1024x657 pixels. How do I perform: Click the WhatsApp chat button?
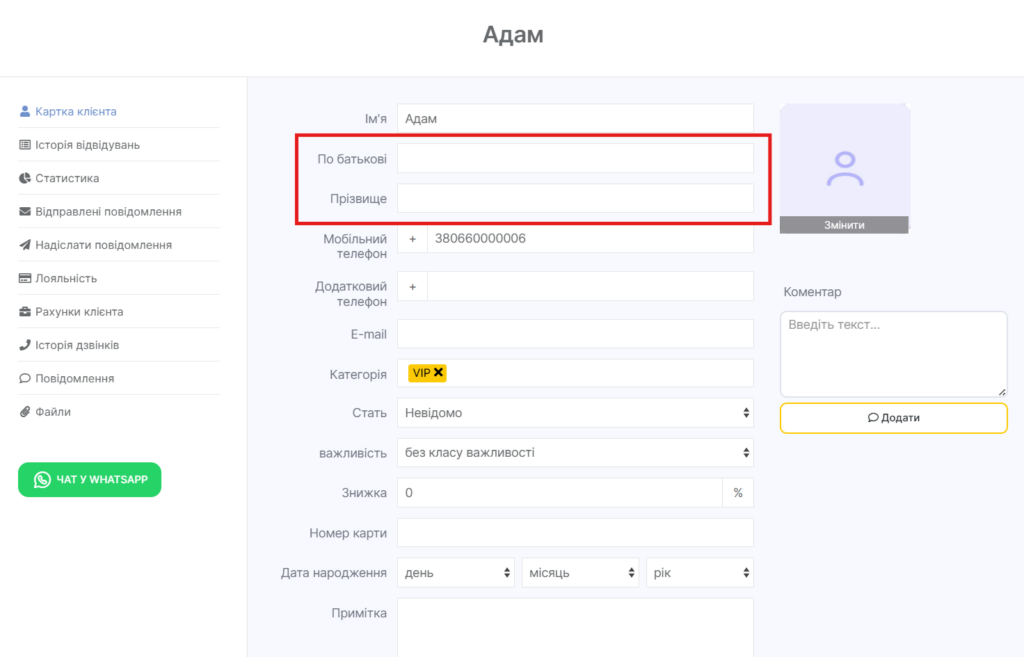click(x=90, y=480)
